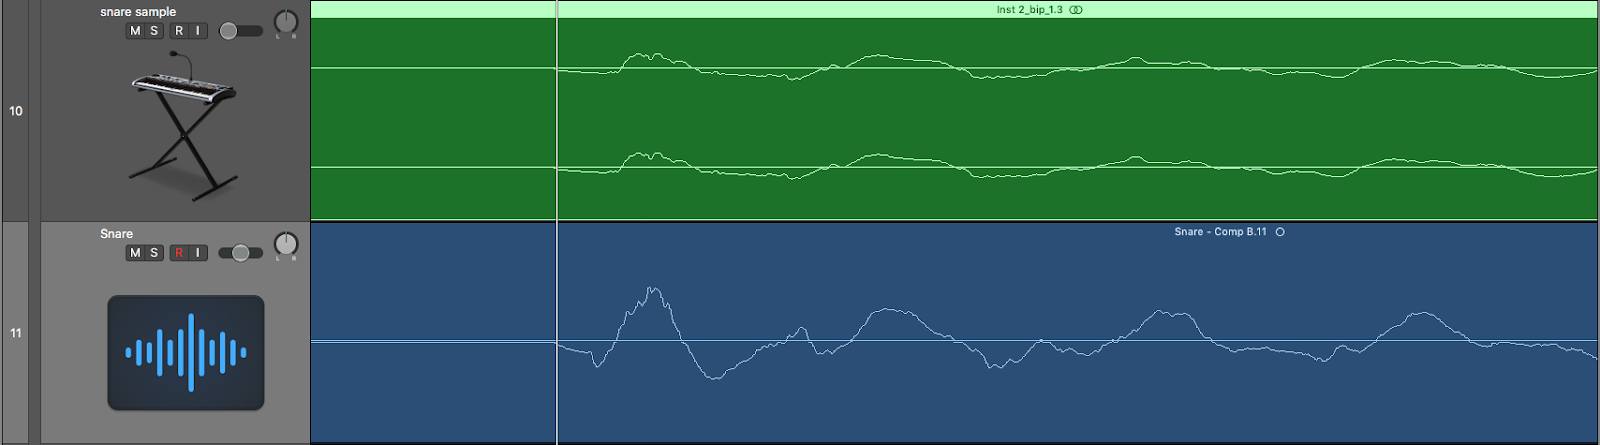Mute the Snare audio track

135,253
